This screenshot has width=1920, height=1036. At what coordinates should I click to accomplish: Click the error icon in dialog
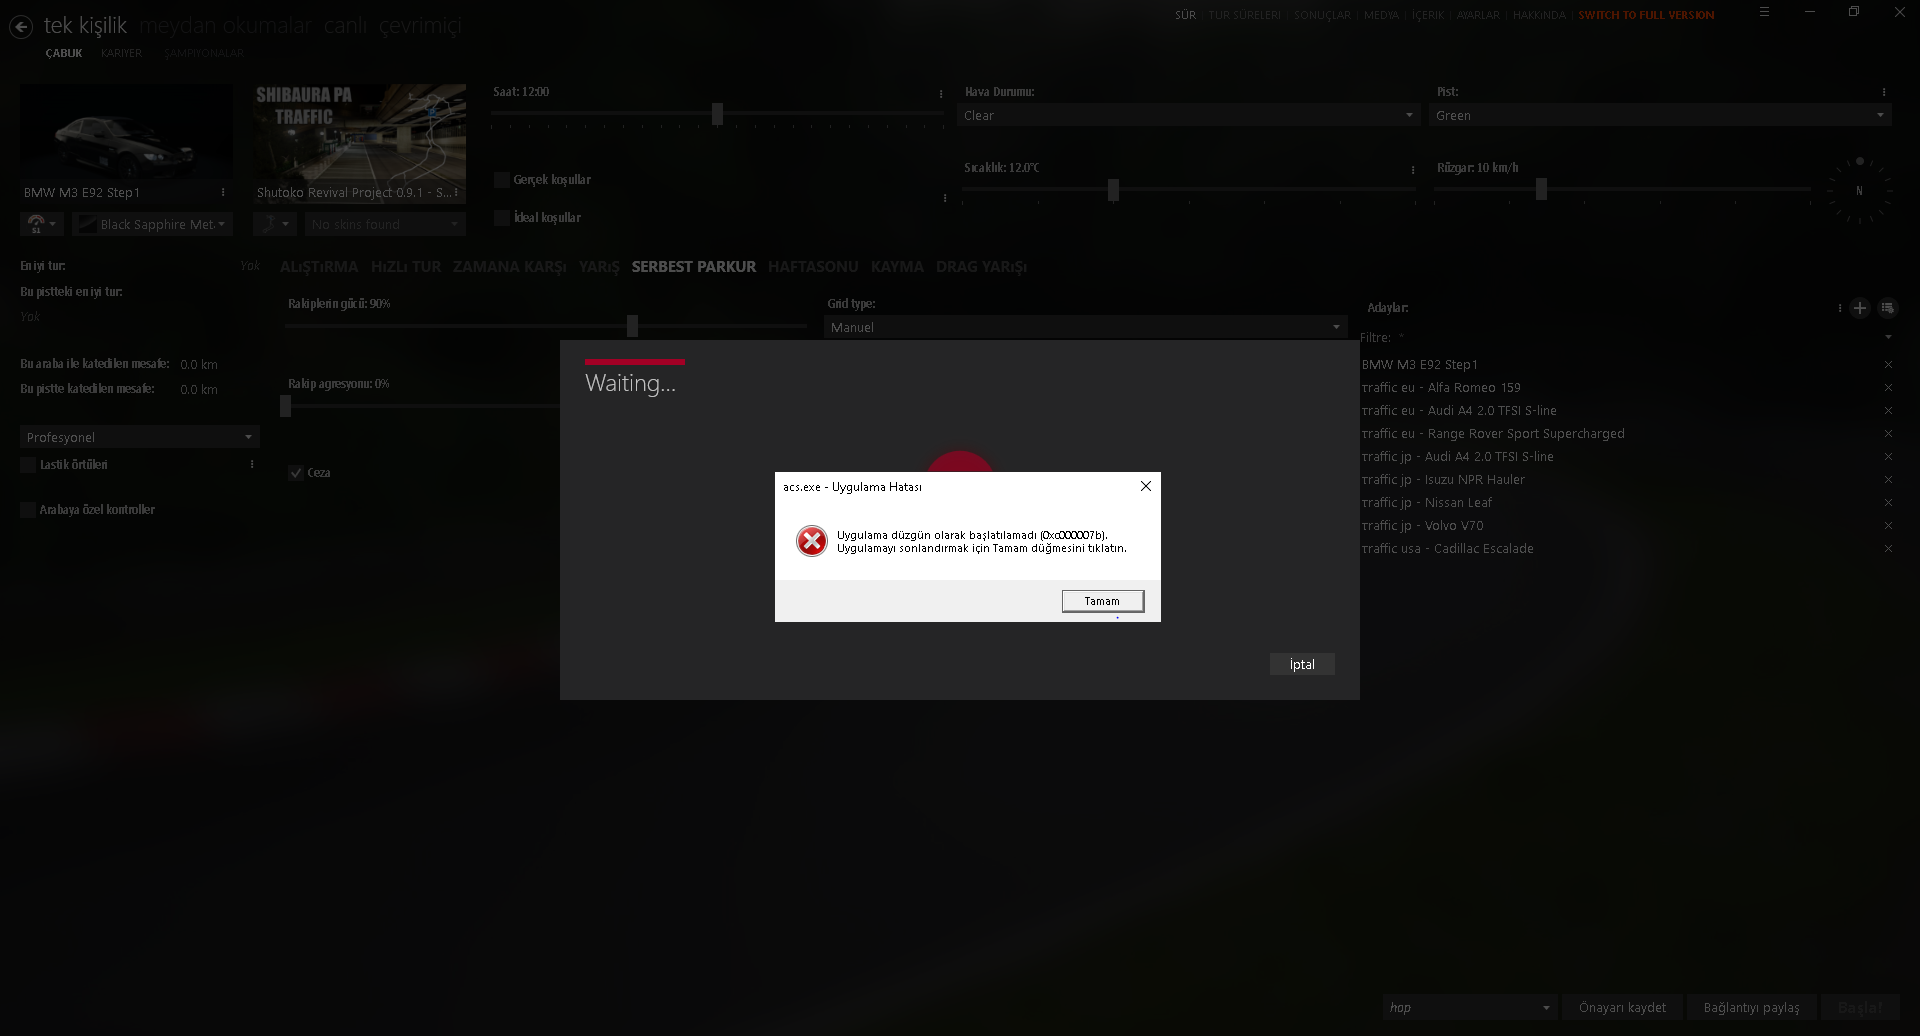click(x=812, y=541)
